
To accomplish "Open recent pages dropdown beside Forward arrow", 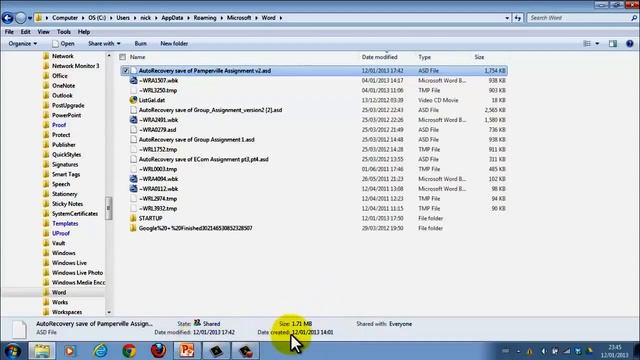I will point(30,18).
